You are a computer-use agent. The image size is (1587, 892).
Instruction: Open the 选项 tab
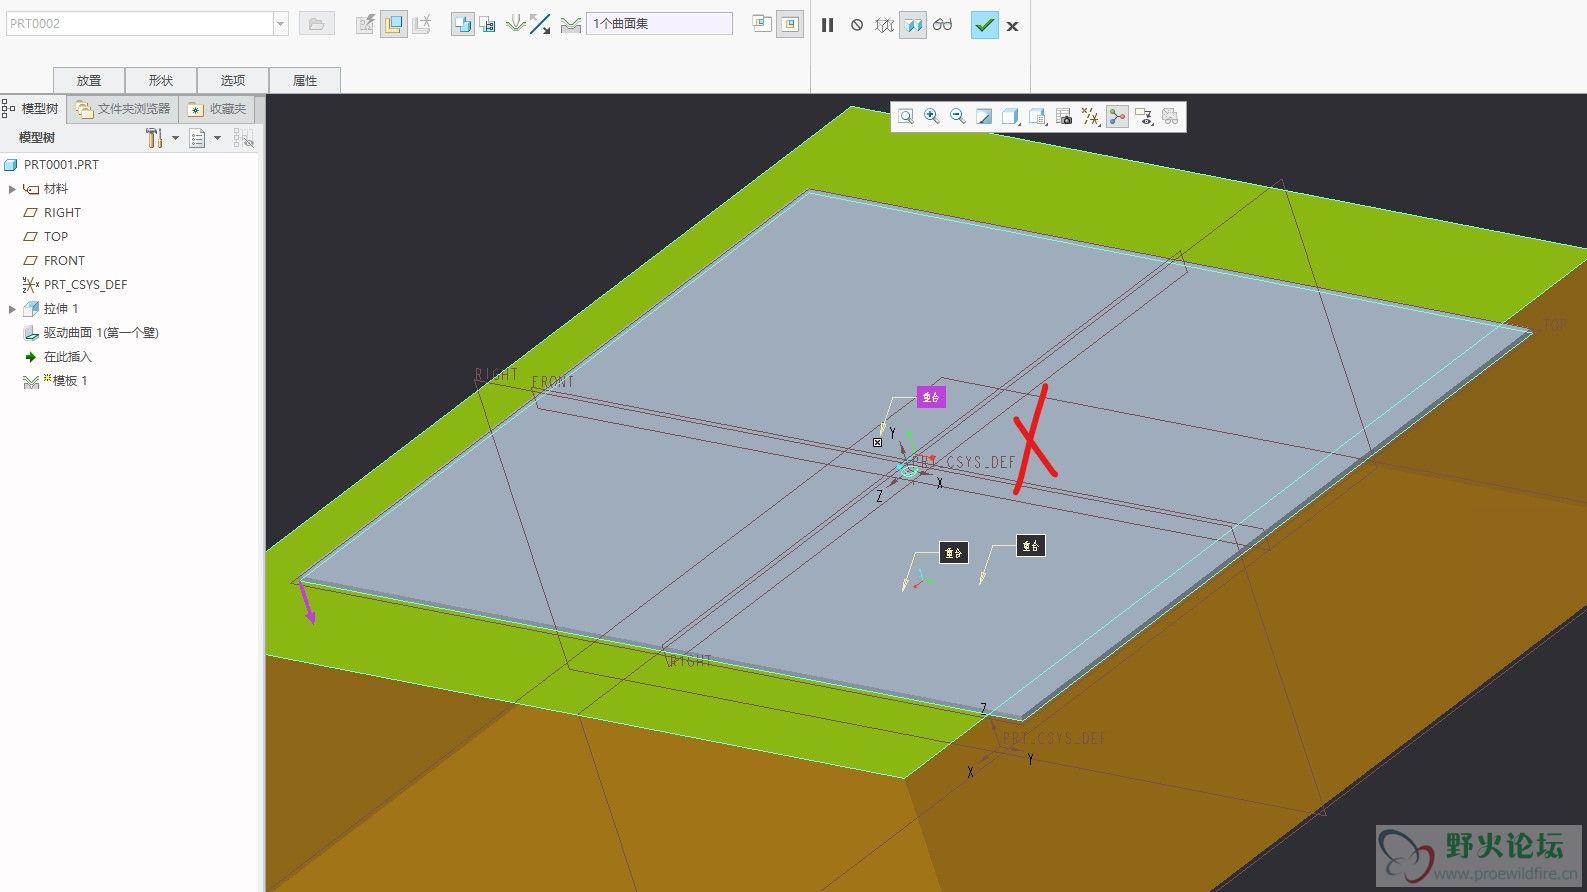pyautogui.click(x=233, y=80)
